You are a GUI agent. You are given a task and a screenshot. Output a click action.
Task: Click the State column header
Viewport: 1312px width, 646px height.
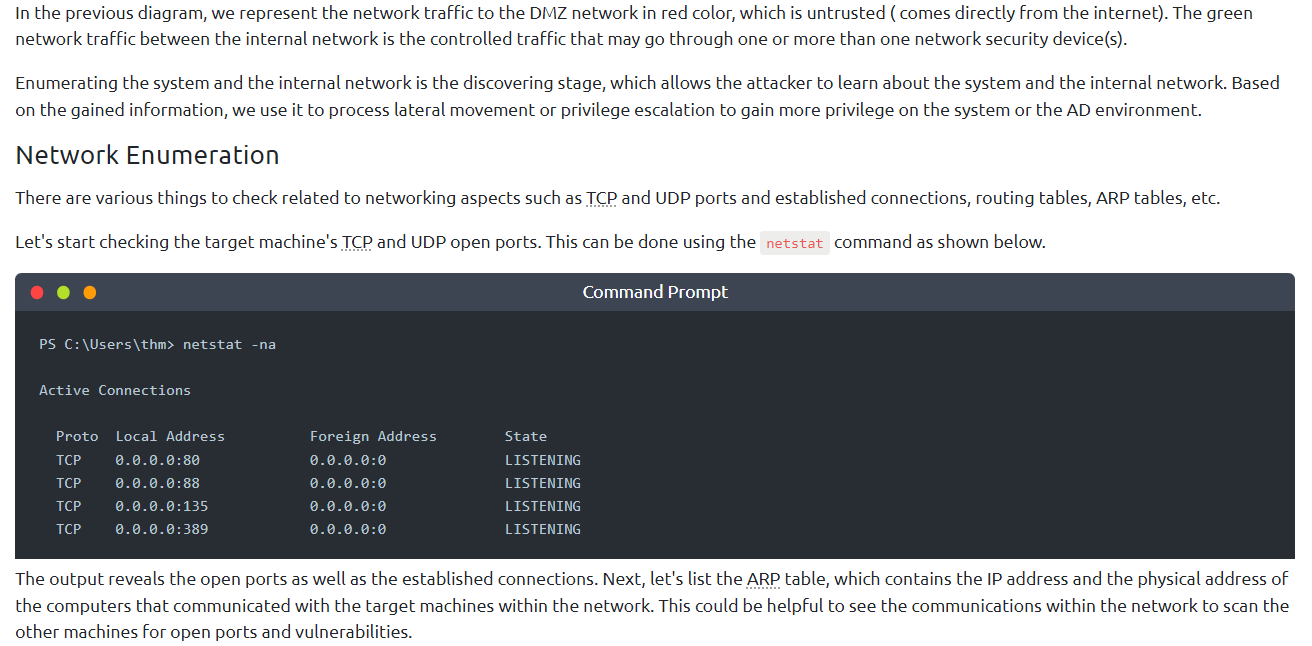pyautogui.click(x=526, y=436)
